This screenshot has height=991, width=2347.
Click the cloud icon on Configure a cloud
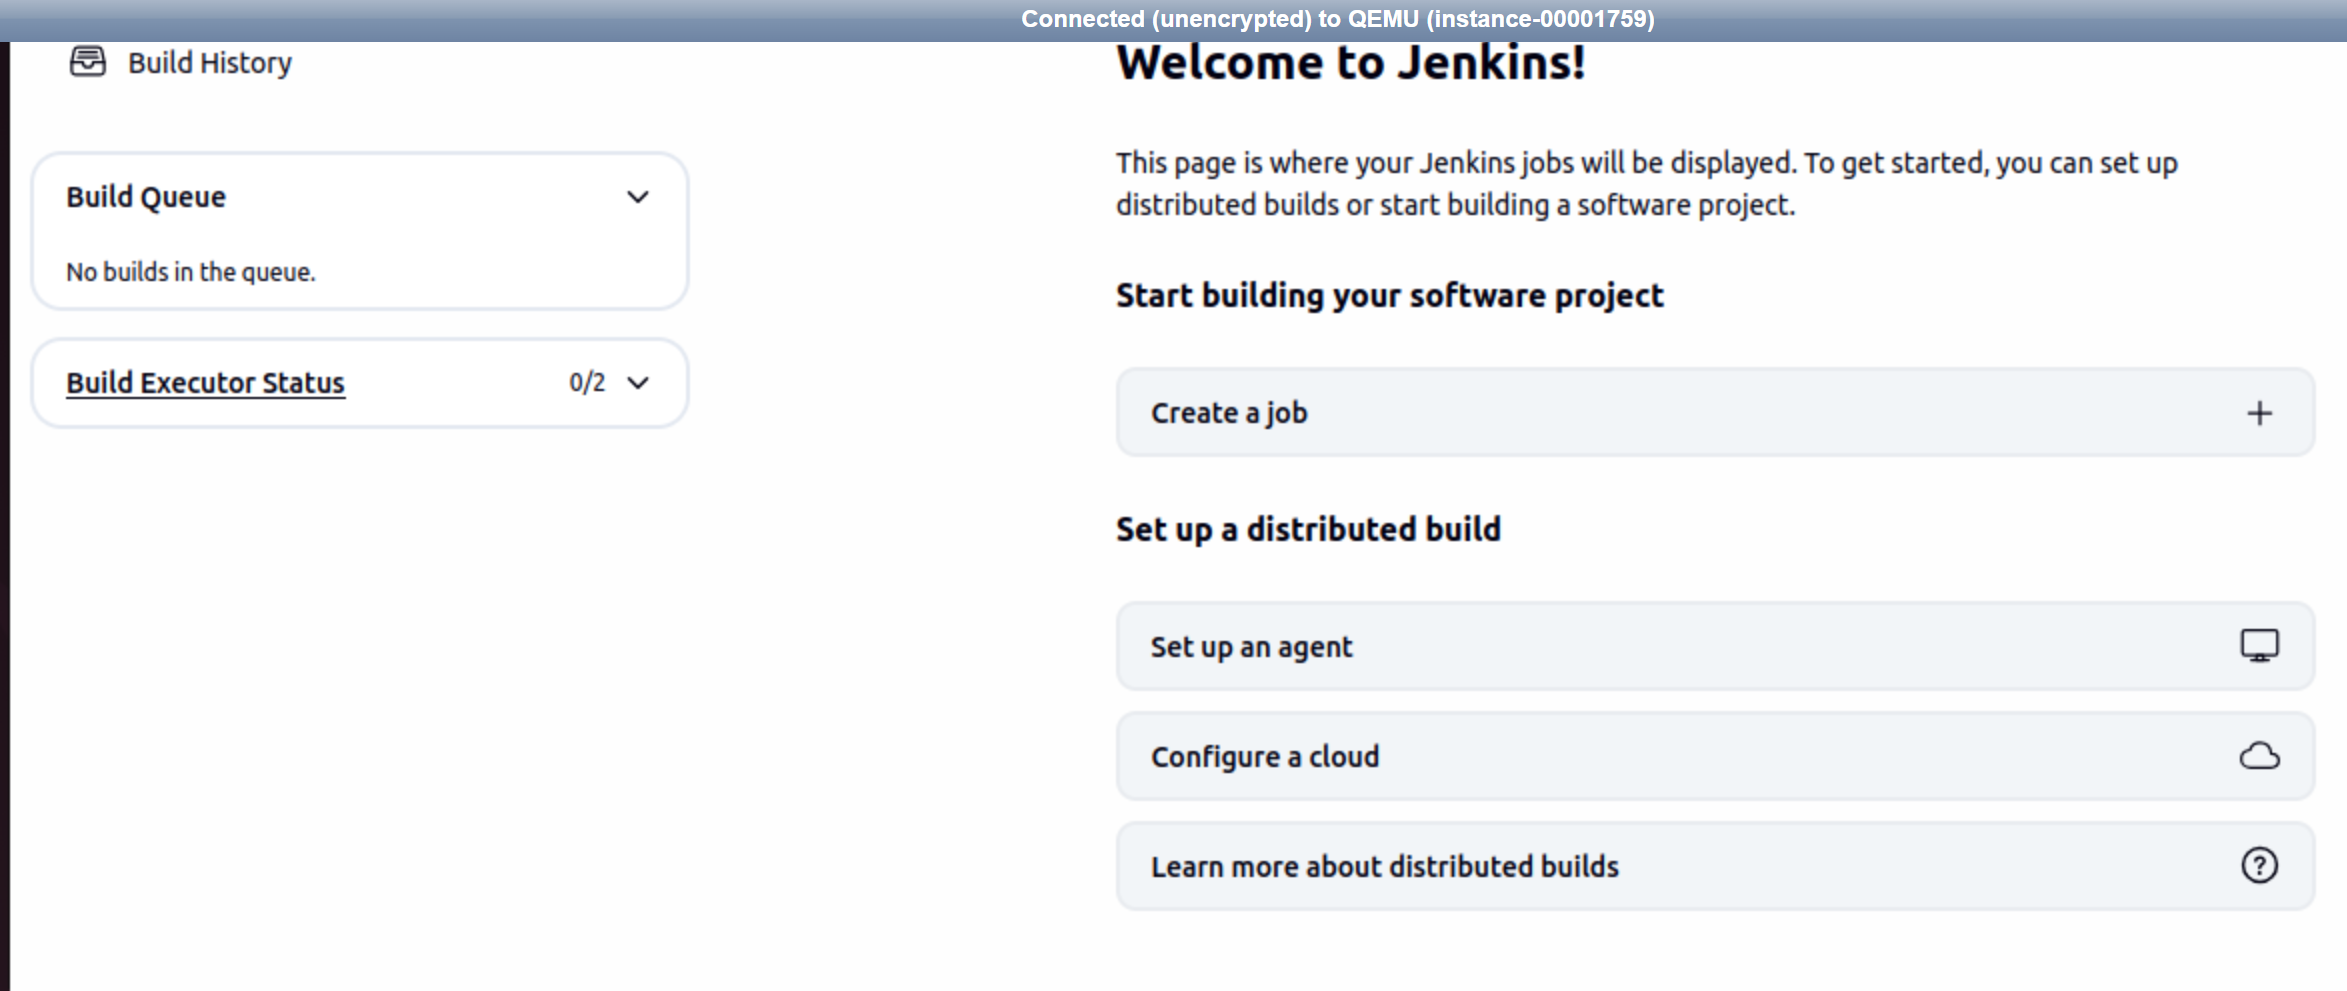(x=2259, y=756)
